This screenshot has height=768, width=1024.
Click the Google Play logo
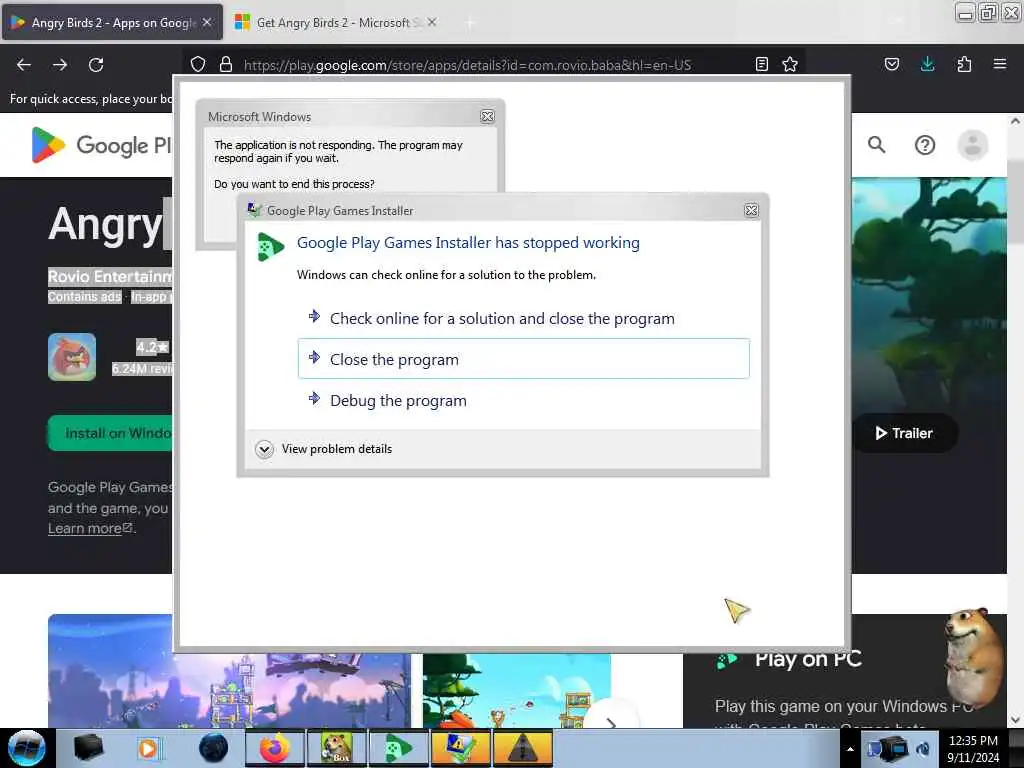[x=101, y=145]
